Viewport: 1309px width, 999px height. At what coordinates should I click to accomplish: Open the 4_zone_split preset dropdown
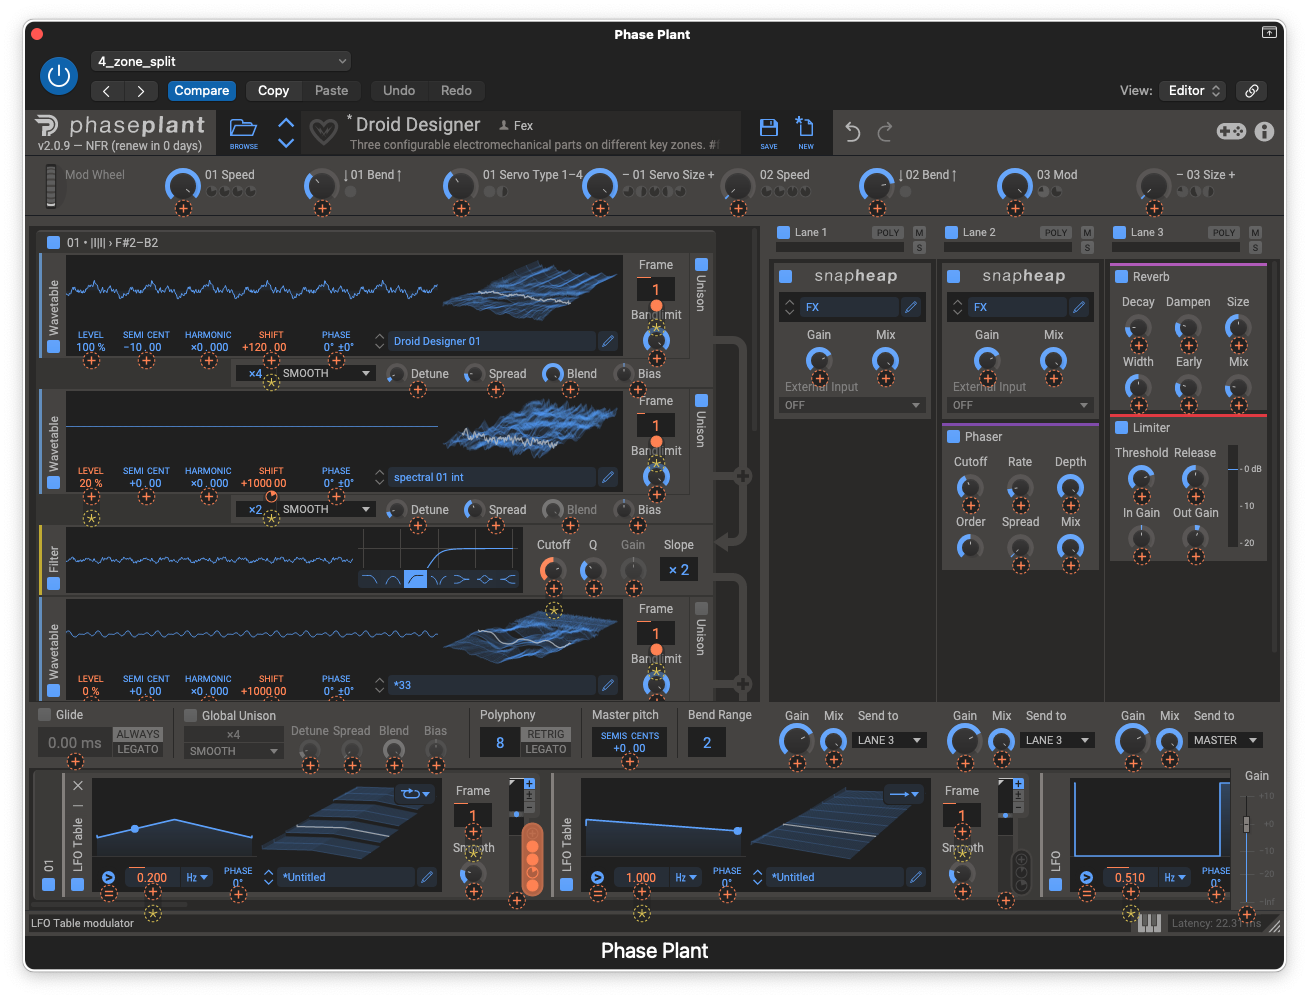click(221, 61)
